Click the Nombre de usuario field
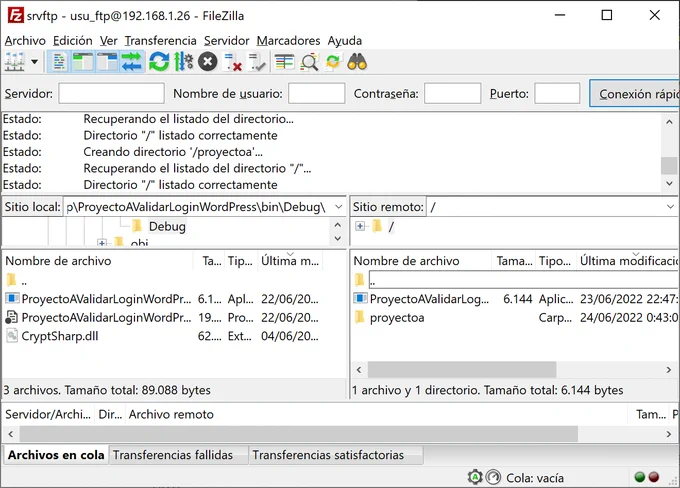This screenshot has height=488, width=680. pos(317,93)
